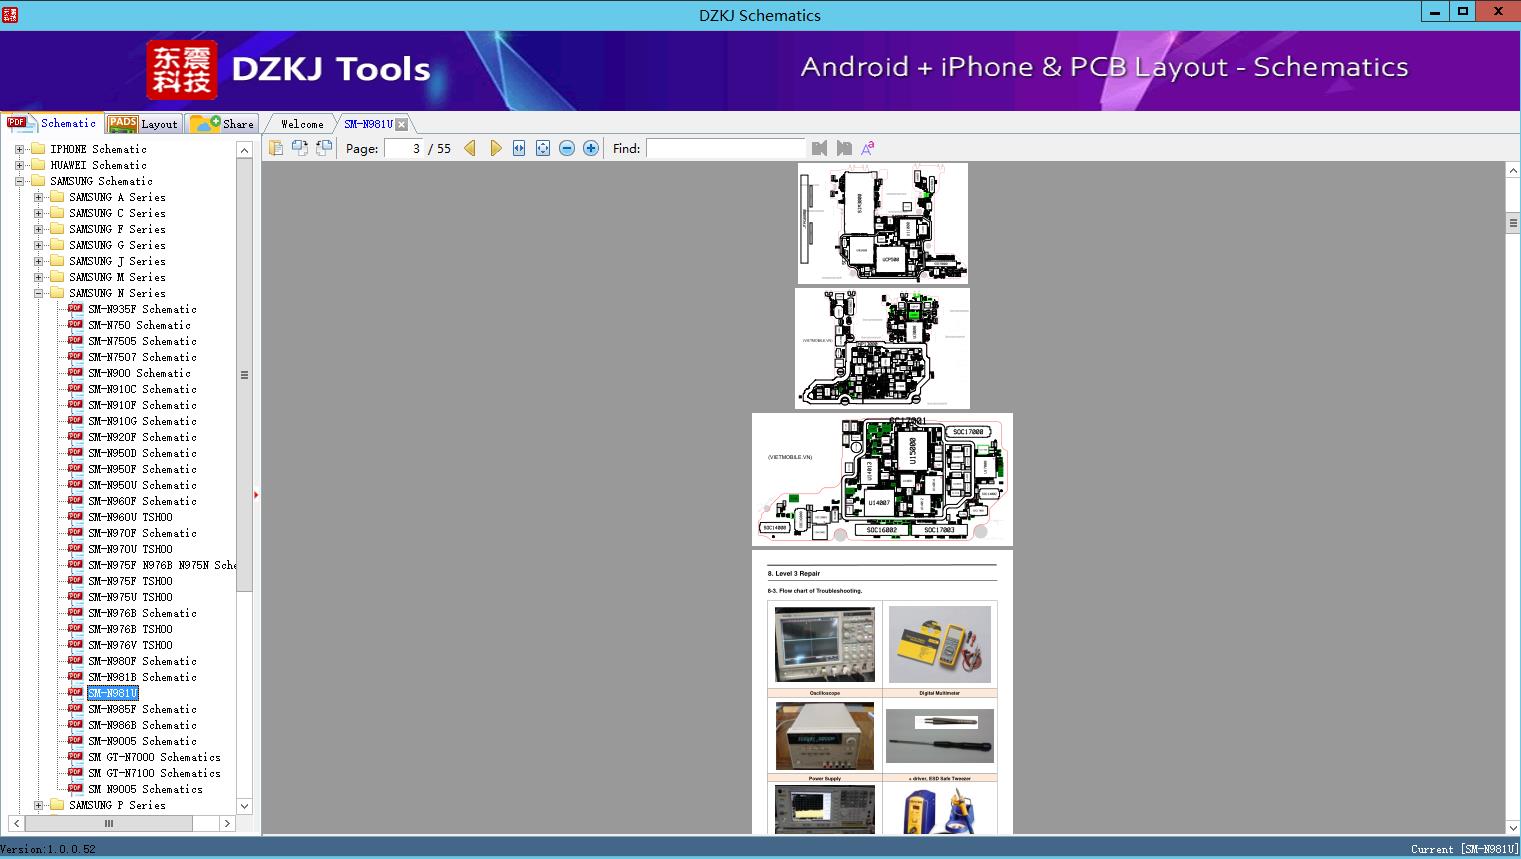Image resolution: width=1521 pixels, height=859 pixels.
Task: Select the SM-N981U document tab
Action: [x=368, y=124]
